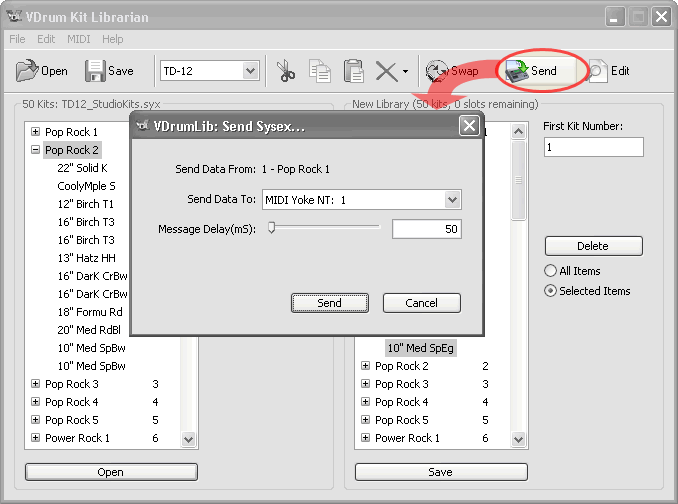Open the Send Data To dropdown

pyautogui.click(x=452, y=200)
